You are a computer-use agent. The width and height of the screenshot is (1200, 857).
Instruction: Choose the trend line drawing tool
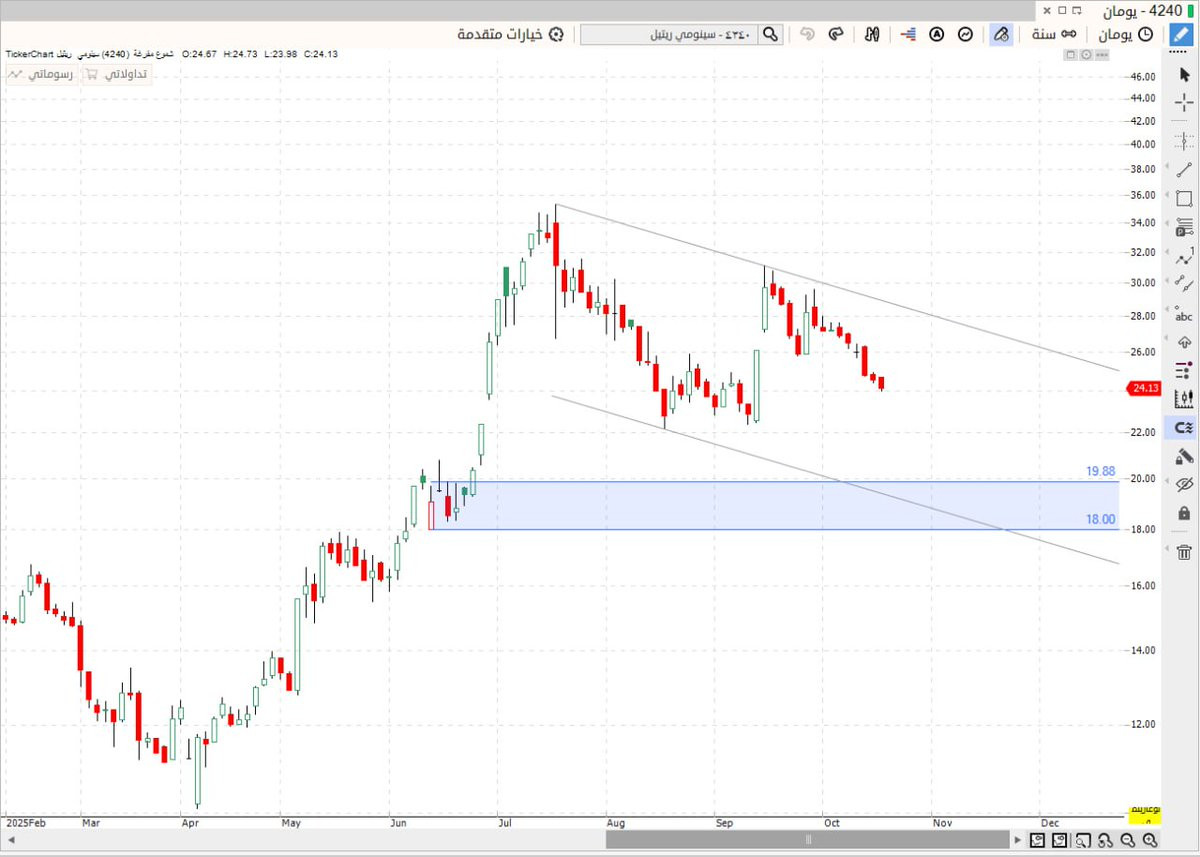pyautogui.click(x=1184, y=170)
